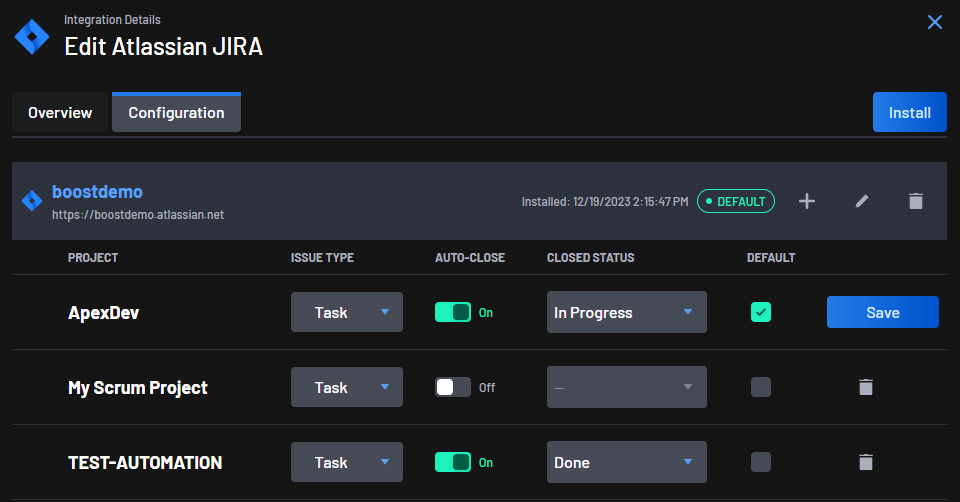Open the boostdemo link
The image size is (960, 502).
97,192
